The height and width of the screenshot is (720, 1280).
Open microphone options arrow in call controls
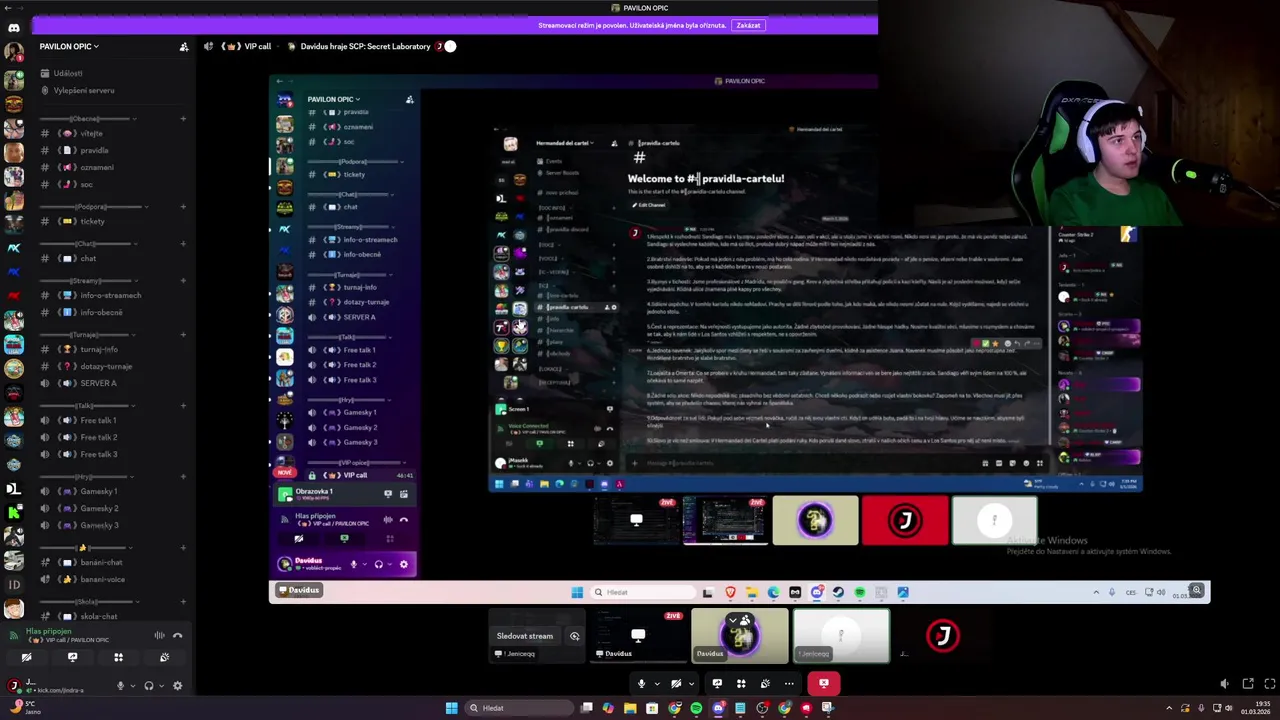pyautogui.click(x=657, y=684)
